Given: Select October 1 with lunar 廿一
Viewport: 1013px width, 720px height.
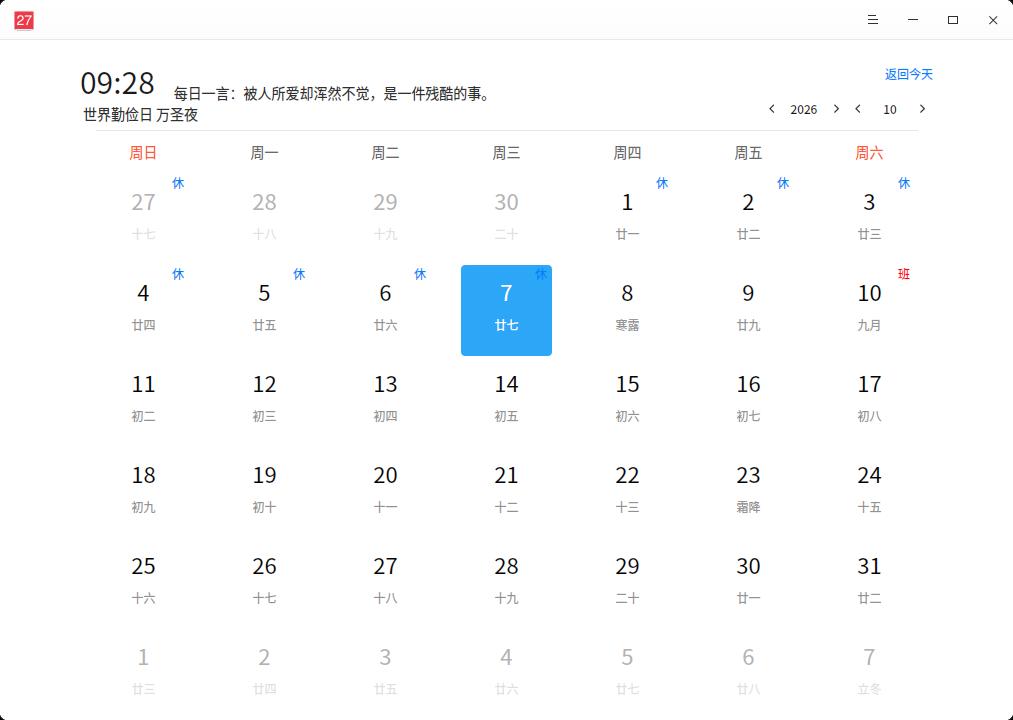Looking at the screenshot, I should point(627,219).
